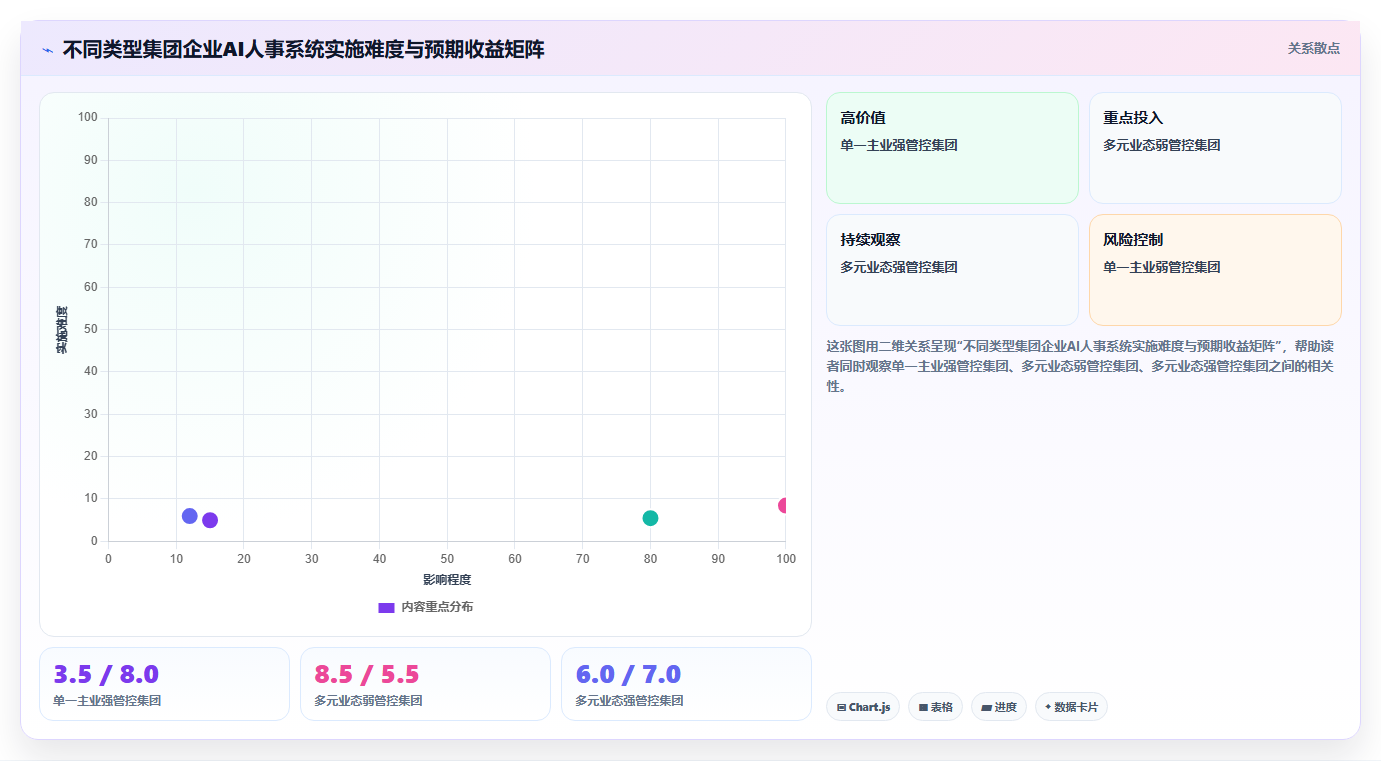The width and height of the screenshot is (1381, 761).
Task: Click the 数据卡片 sparkle icon
Action: coord(1048,707)
